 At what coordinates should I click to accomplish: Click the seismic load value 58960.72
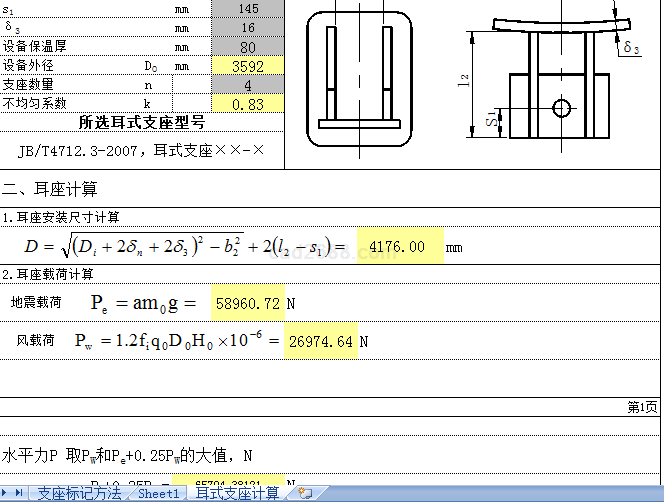[x=247, y=301]
